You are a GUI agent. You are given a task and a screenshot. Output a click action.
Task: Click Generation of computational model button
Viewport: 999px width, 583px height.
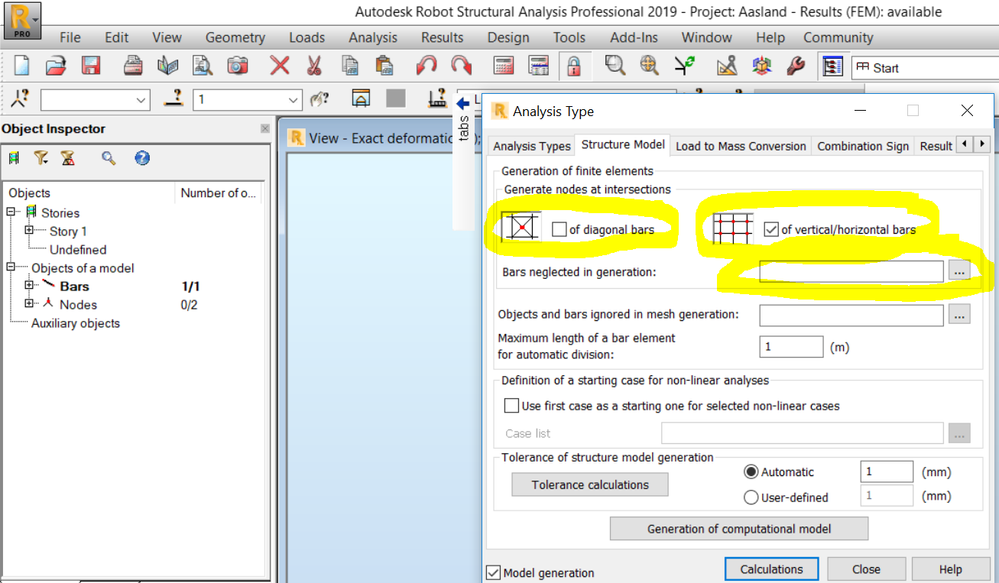click(x=739, y=529)
